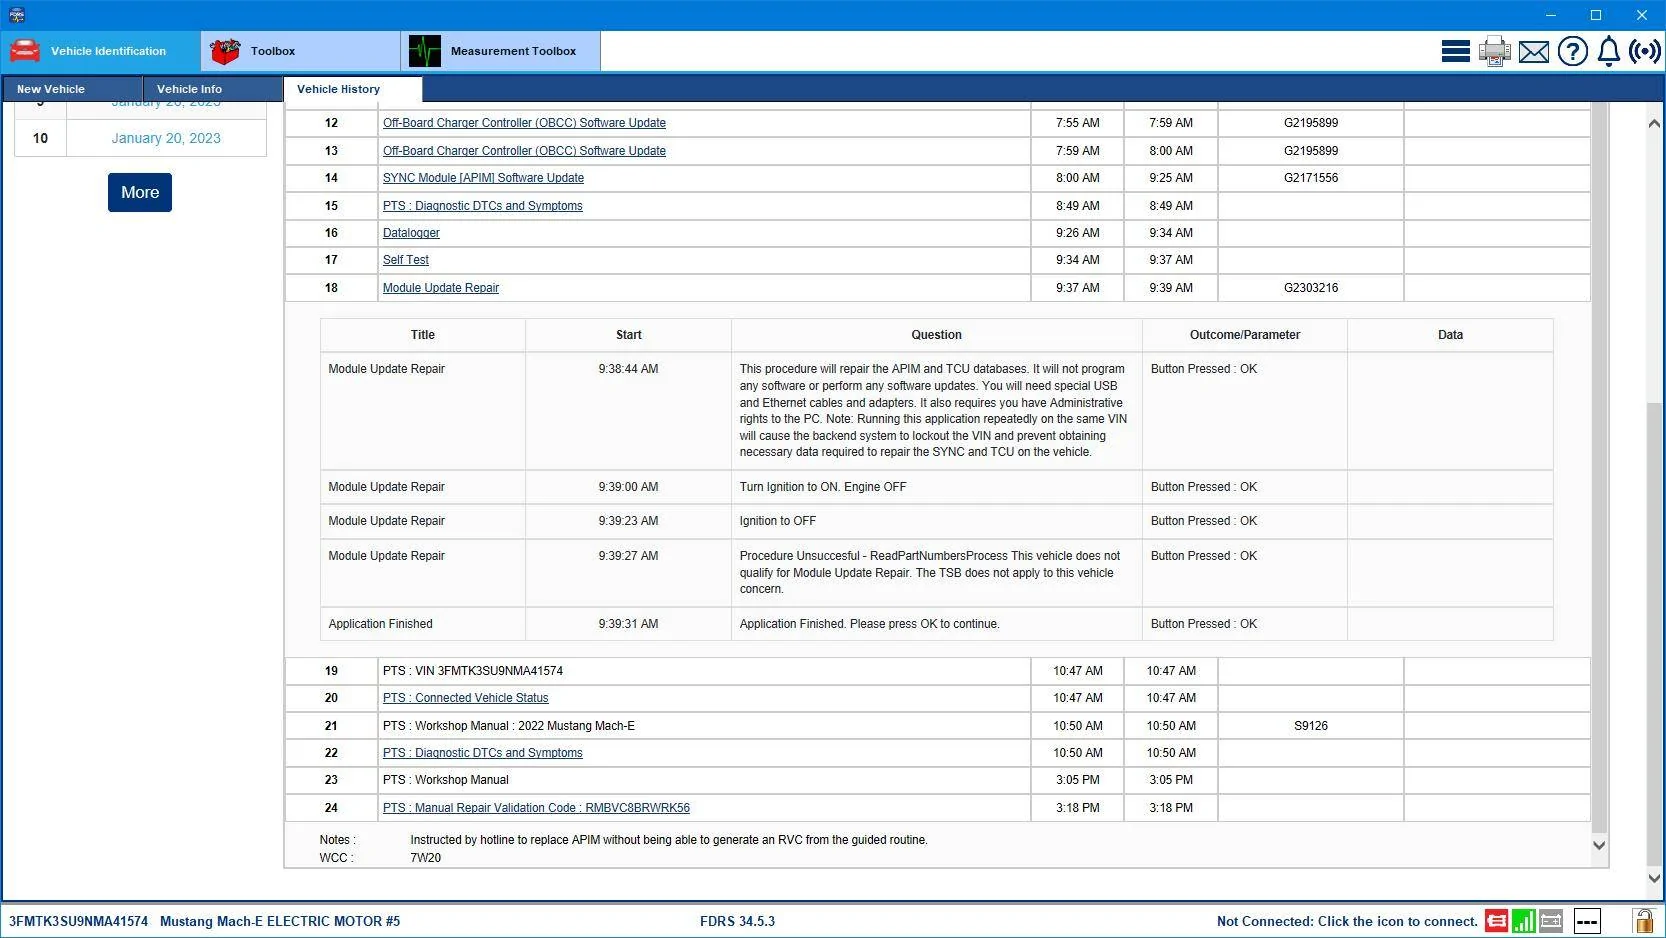Click the printer icon to print

(x=1495, y=51)
